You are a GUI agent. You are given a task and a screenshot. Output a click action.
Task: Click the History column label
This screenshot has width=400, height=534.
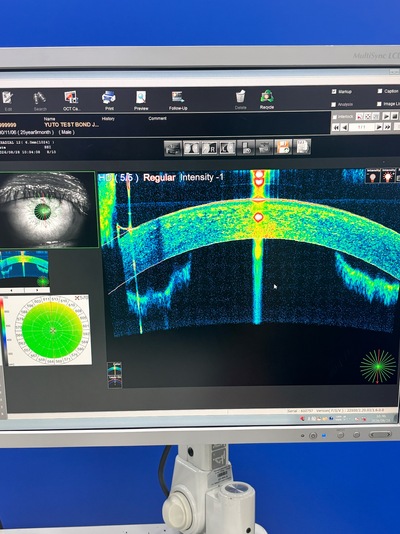click(108, 119)
